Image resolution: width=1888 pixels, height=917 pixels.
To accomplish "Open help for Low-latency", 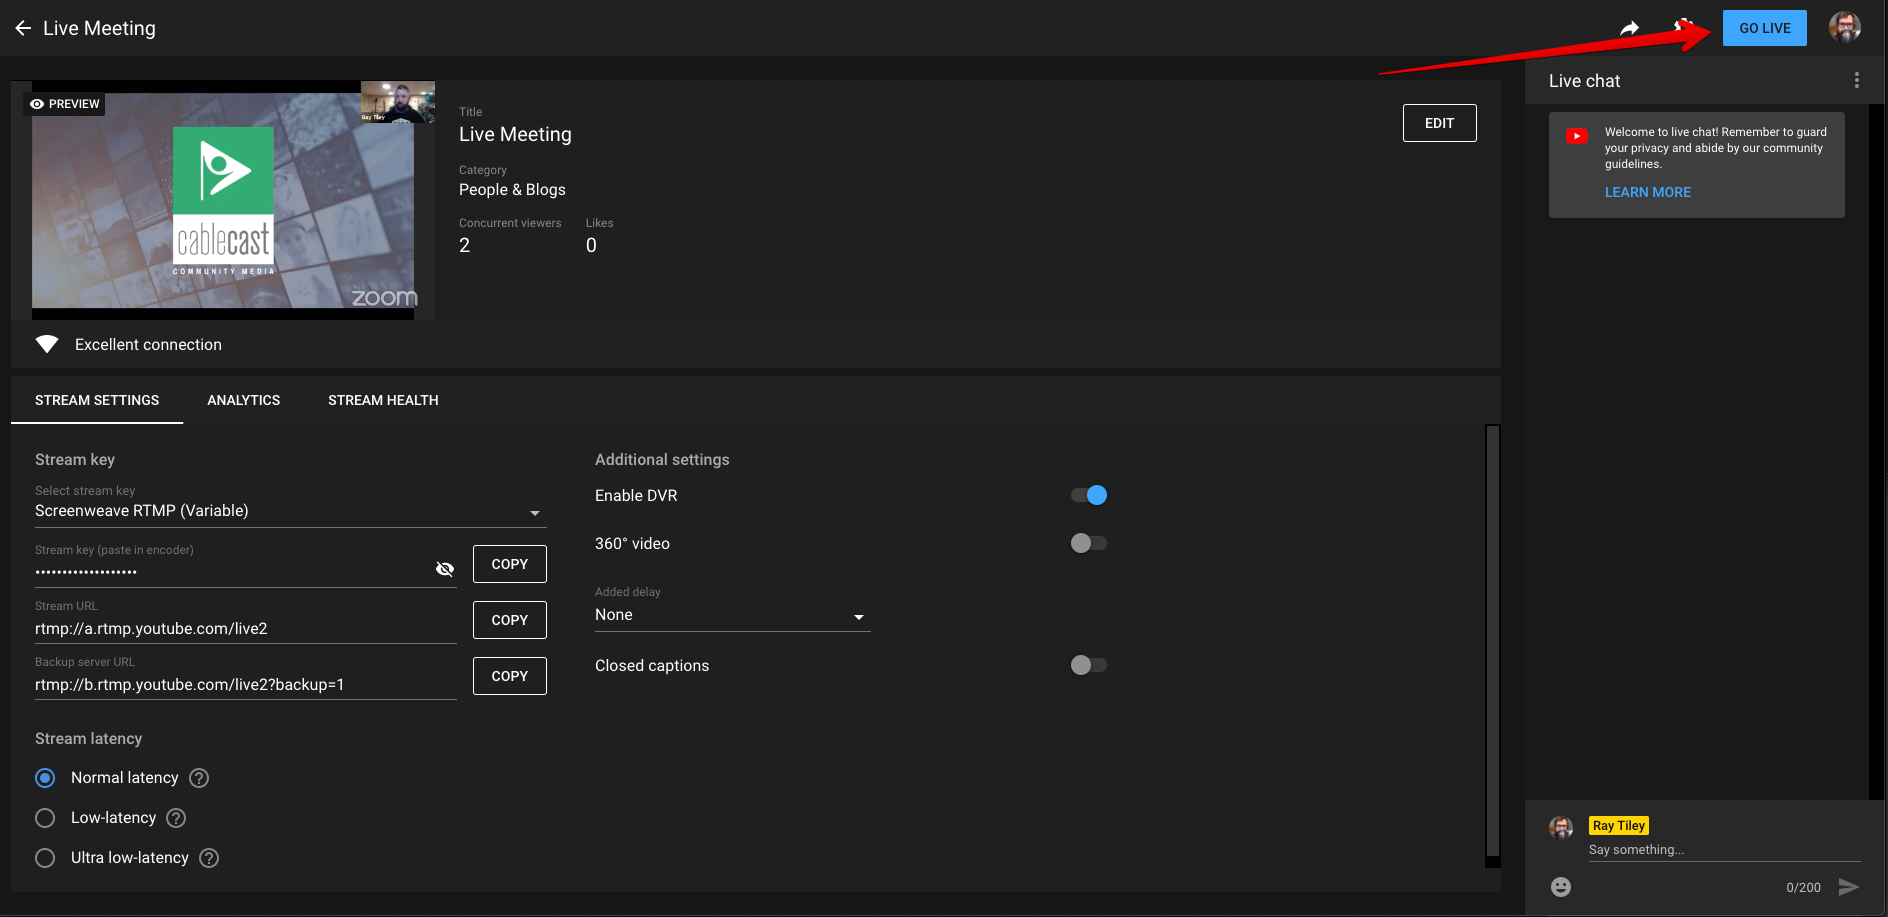I will tap(176, 818).
